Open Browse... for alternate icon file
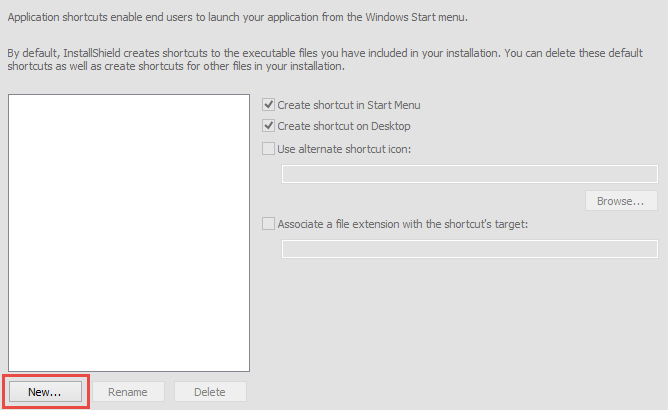This screenshot has height=410, width=668. [x=621, y=201]
